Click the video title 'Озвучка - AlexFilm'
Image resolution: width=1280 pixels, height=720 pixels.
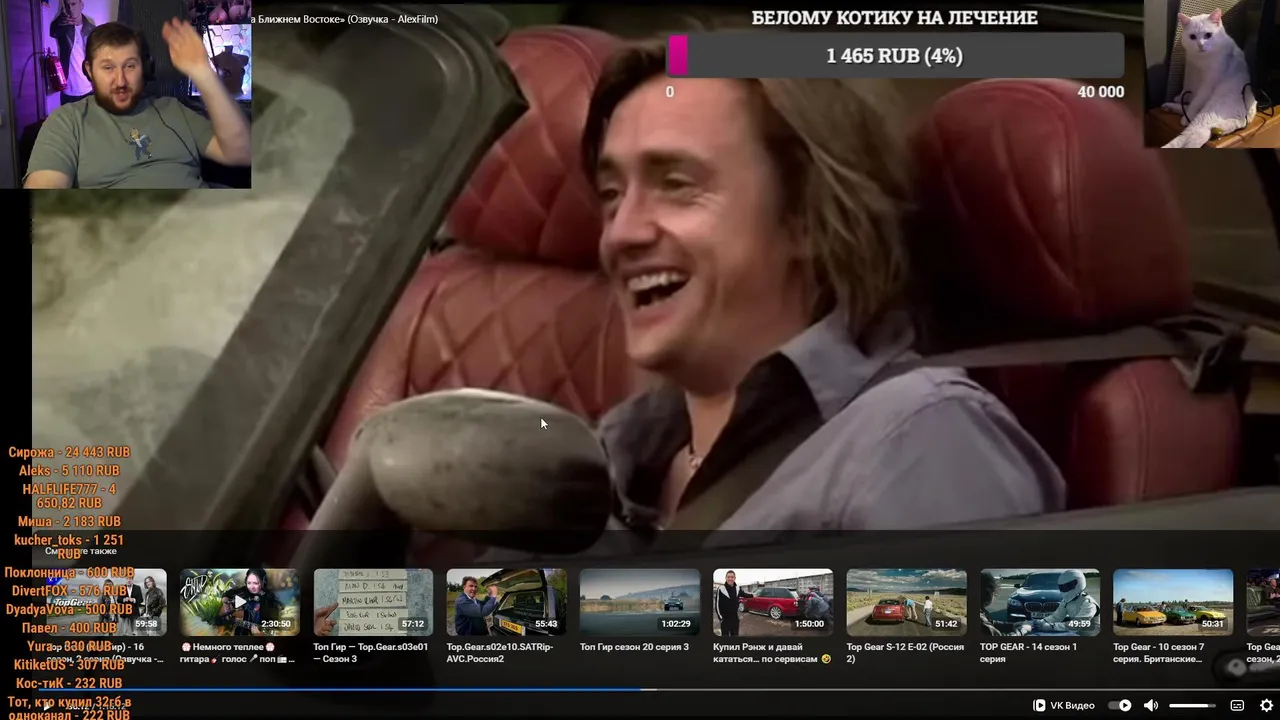click(393, 19)
